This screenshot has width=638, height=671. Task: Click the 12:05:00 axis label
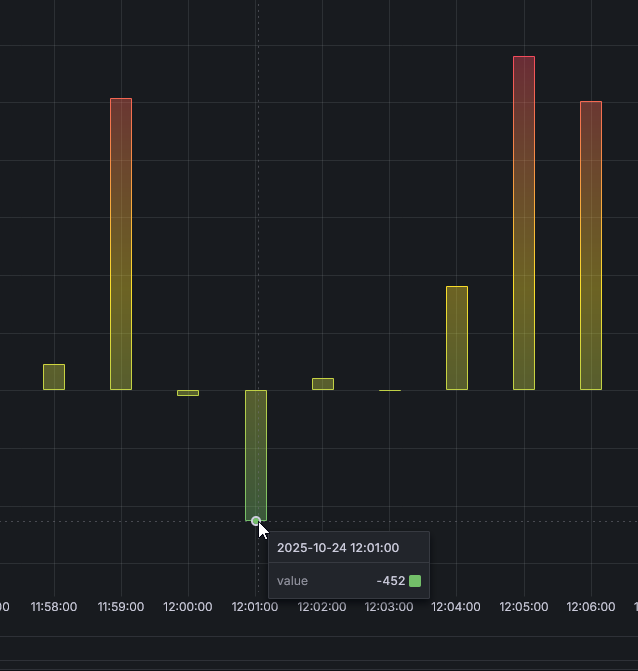[x=524, y=607]
